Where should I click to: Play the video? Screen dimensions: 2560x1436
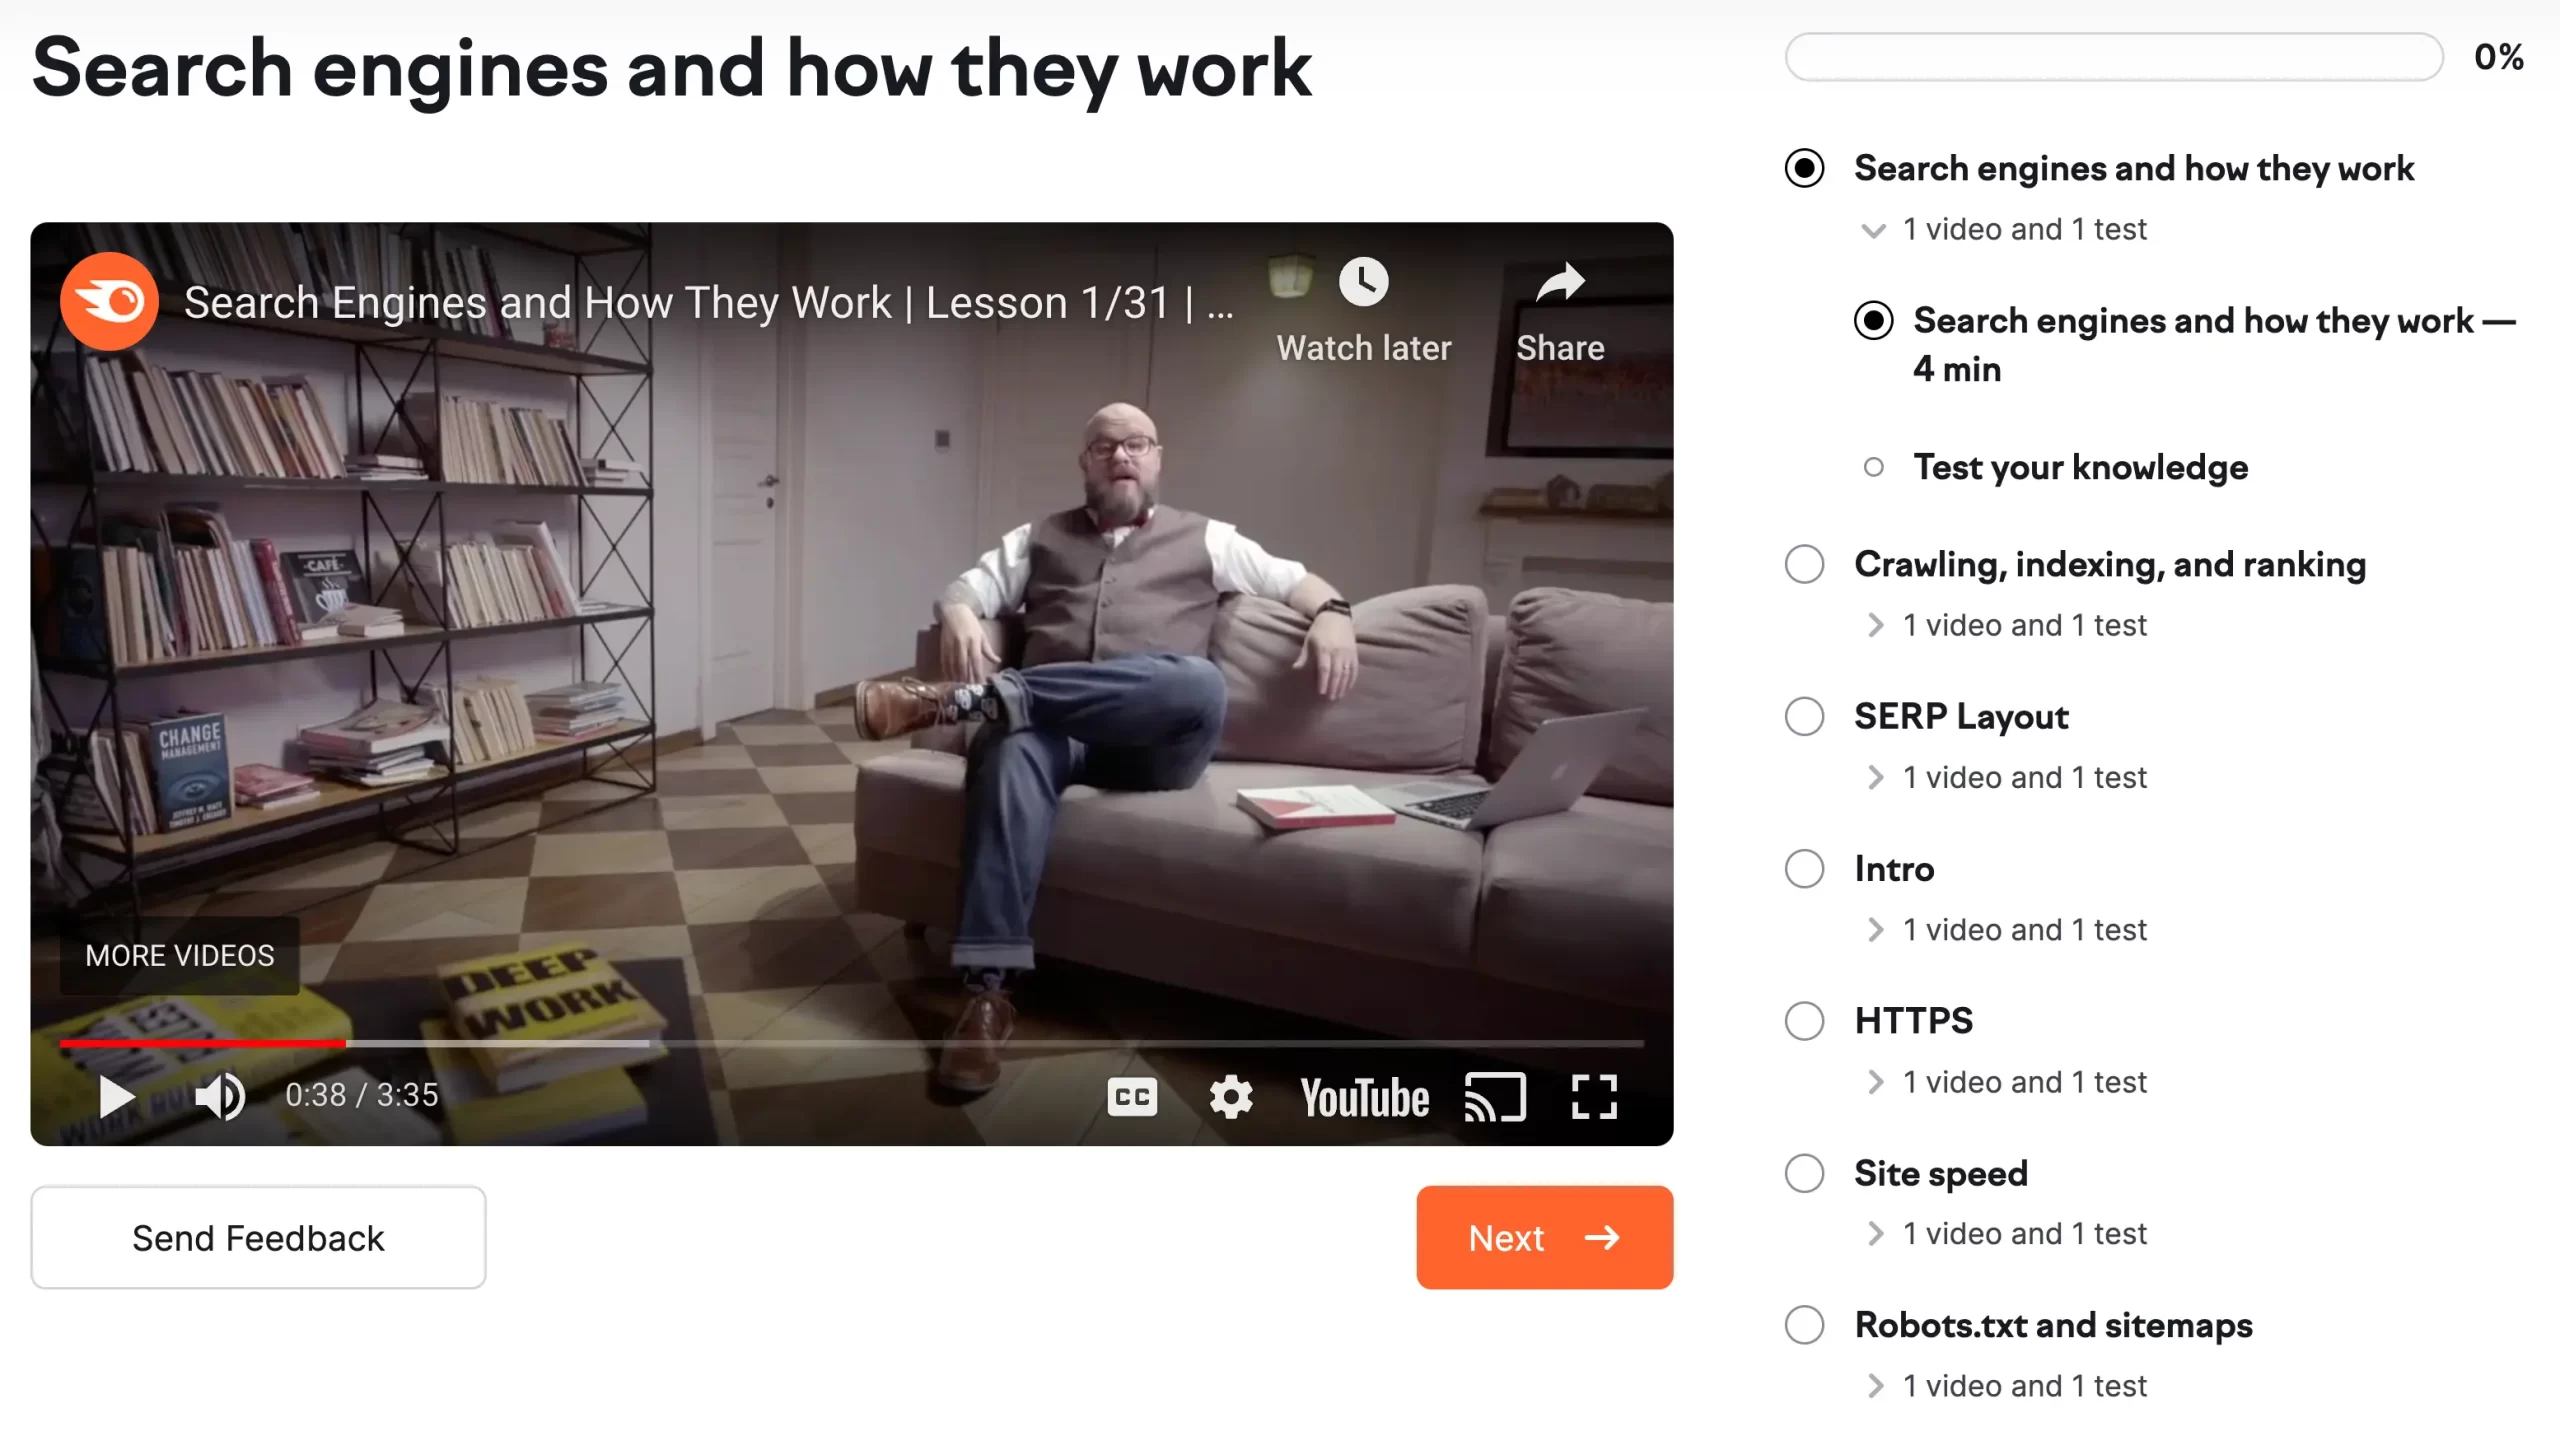[x=116, y=1096]
